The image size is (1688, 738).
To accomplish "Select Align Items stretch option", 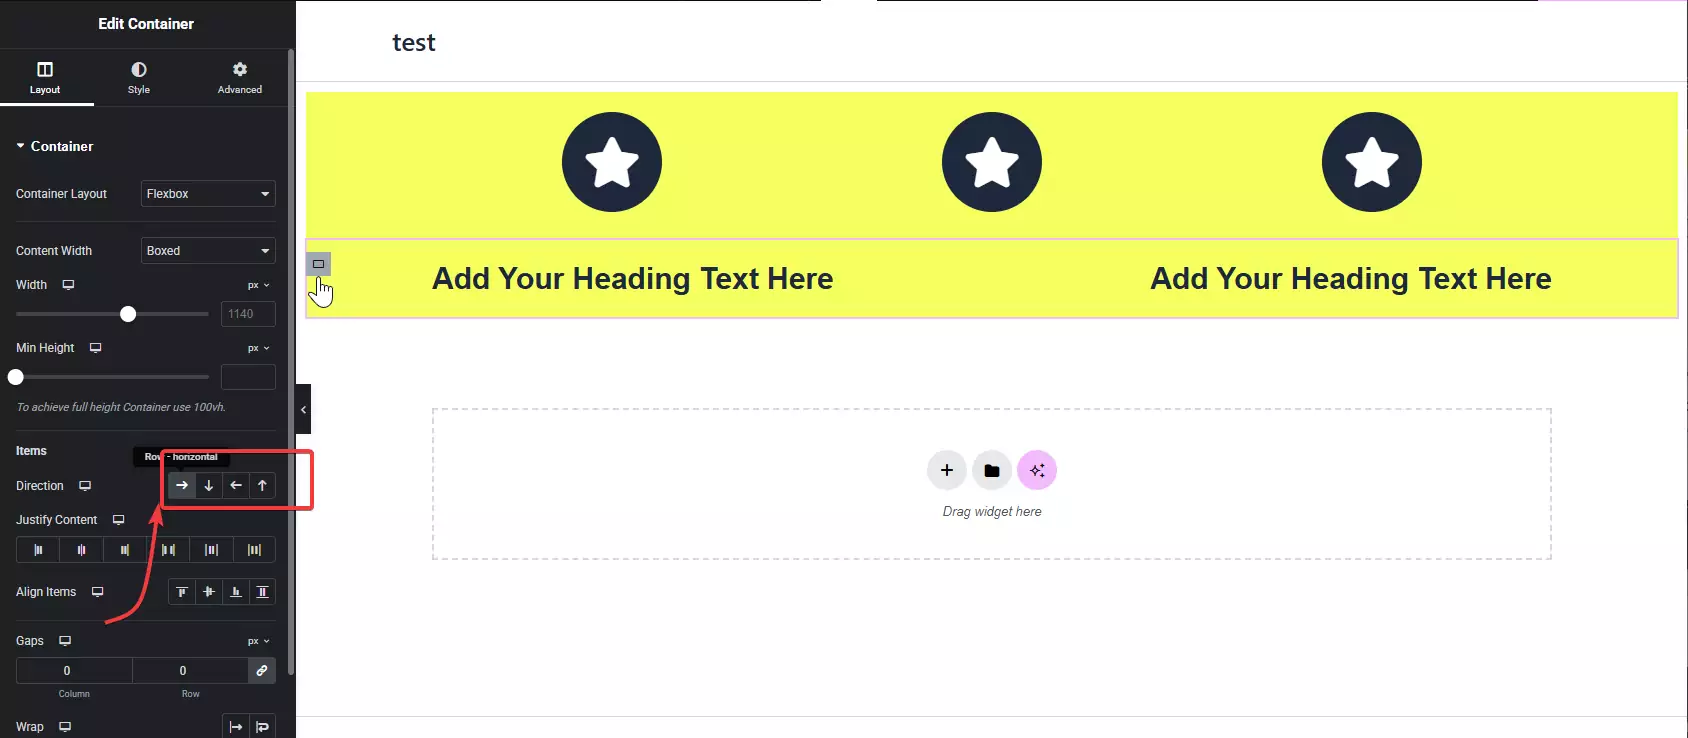I will coord(262,592).
